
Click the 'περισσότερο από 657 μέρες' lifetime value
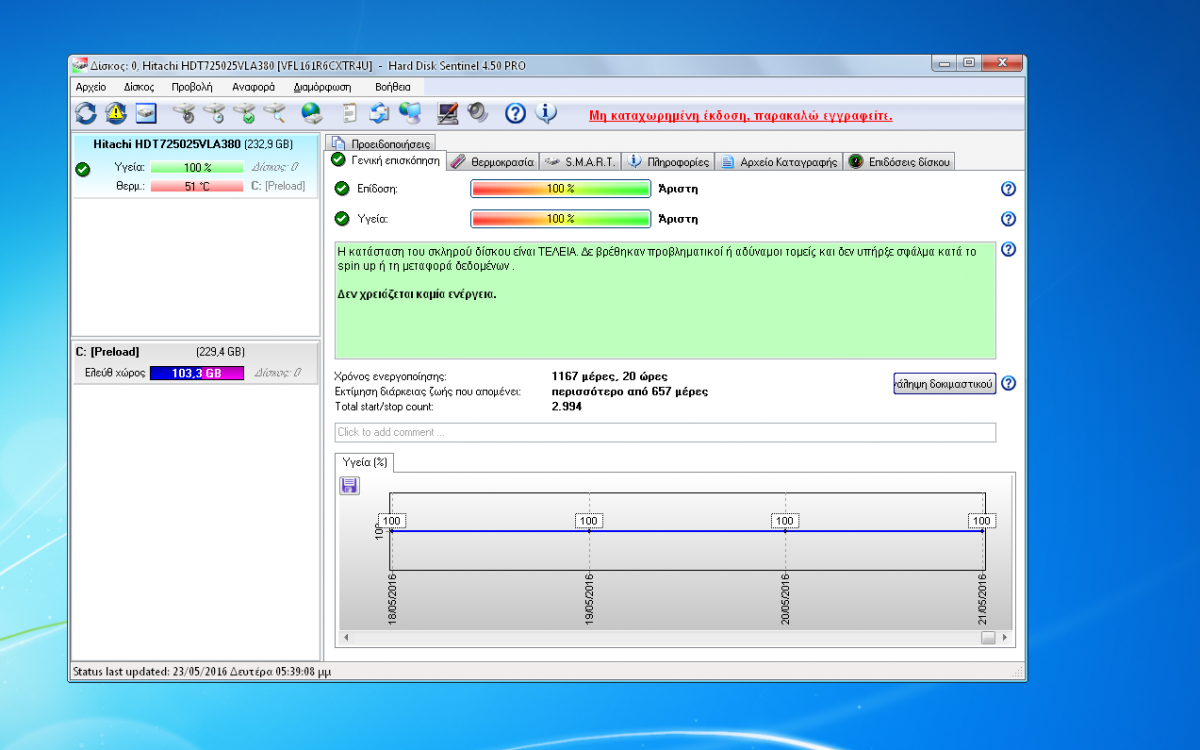coord(630,392)
